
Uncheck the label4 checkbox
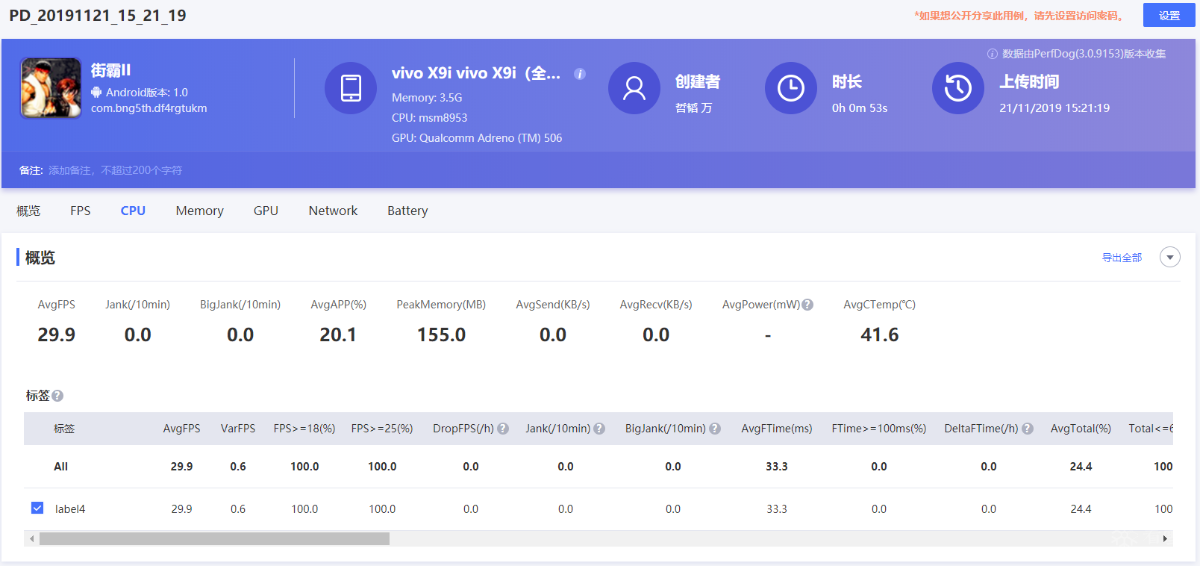click(37, 509)
